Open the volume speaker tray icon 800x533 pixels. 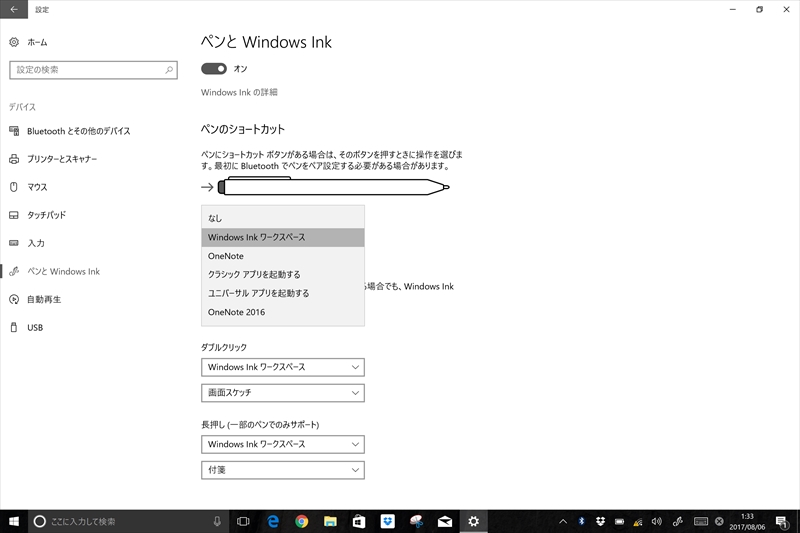pos(657,521)
